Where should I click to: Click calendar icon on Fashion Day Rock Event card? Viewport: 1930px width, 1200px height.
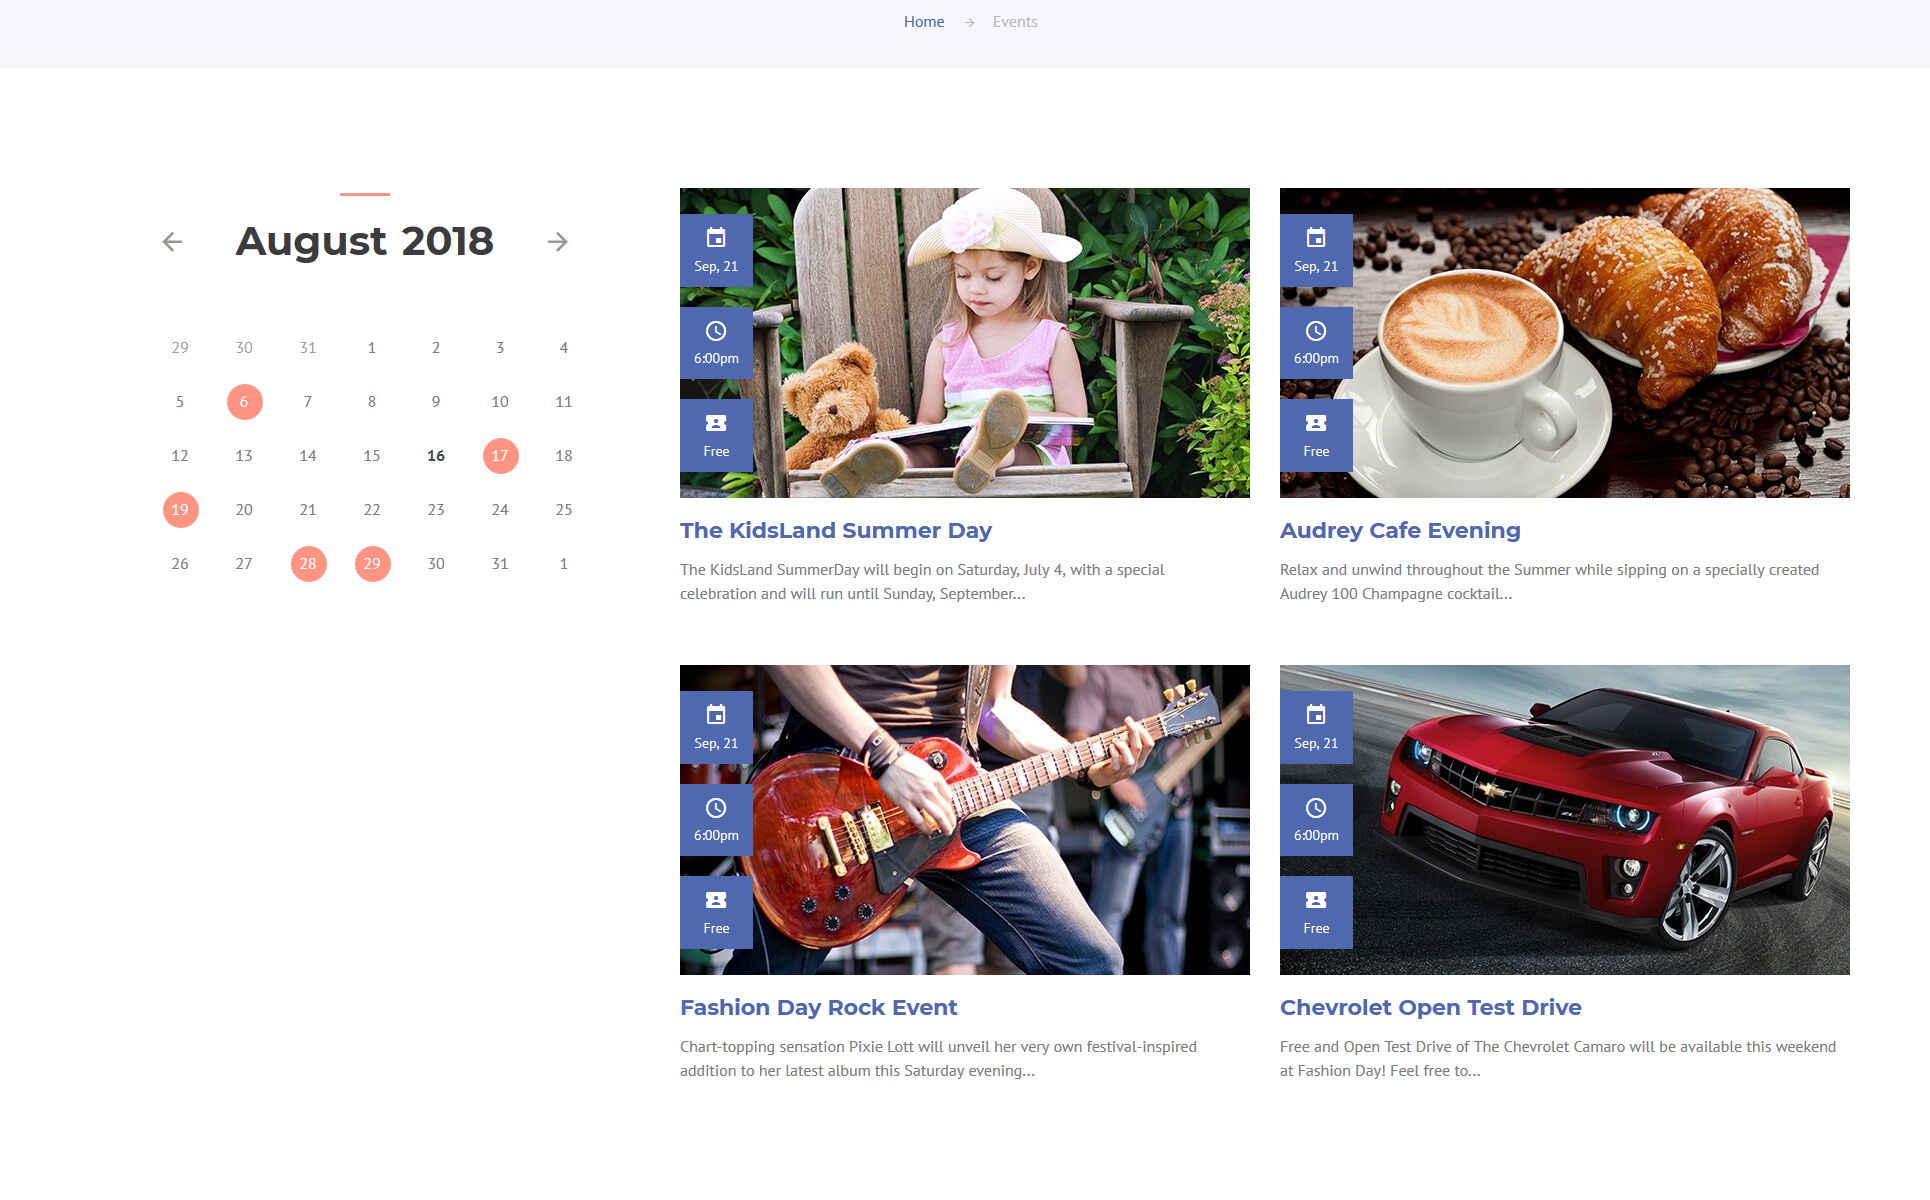pos(716,715)
